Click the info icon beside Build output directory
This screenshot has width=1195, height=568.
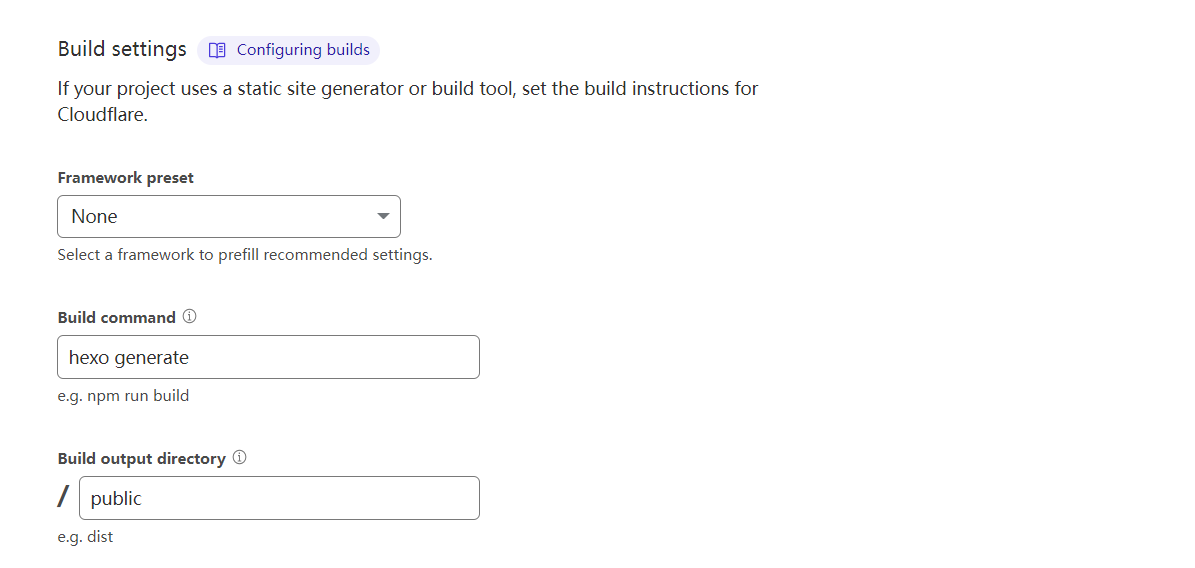pyautogui.click(x=240, y=458)
